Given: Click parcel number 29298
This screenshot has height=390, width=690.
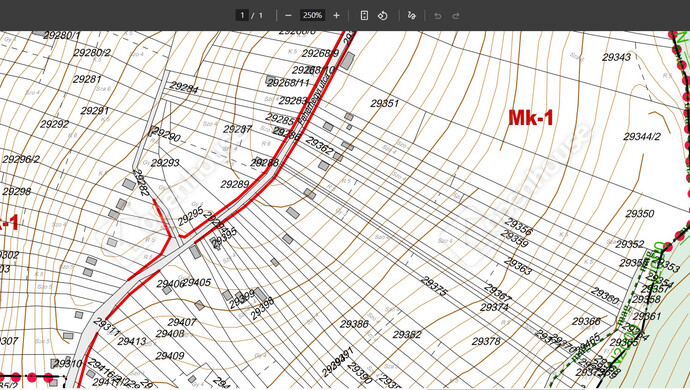Looking at the screenshot, I should (x=17, y=191).
